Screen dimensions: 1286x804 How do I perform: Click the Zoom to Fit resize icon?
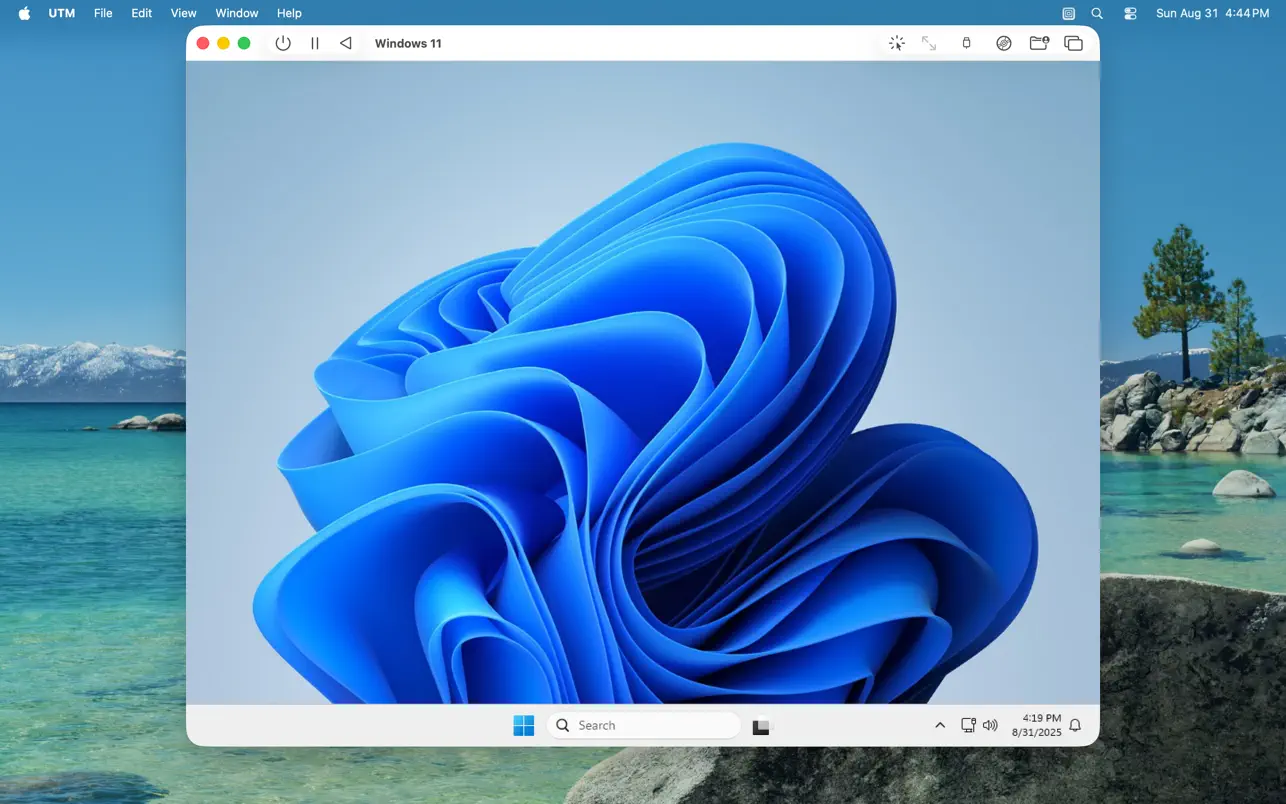929,43
